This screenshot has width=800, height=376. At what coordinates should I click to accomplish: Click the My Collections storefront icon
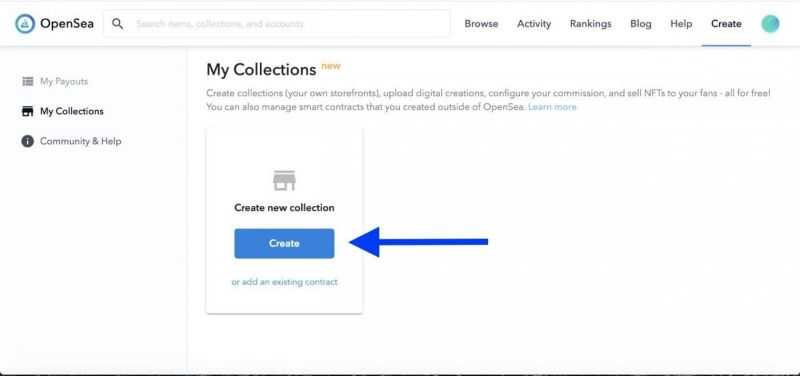pyautogui.click(x=28, y=111)
